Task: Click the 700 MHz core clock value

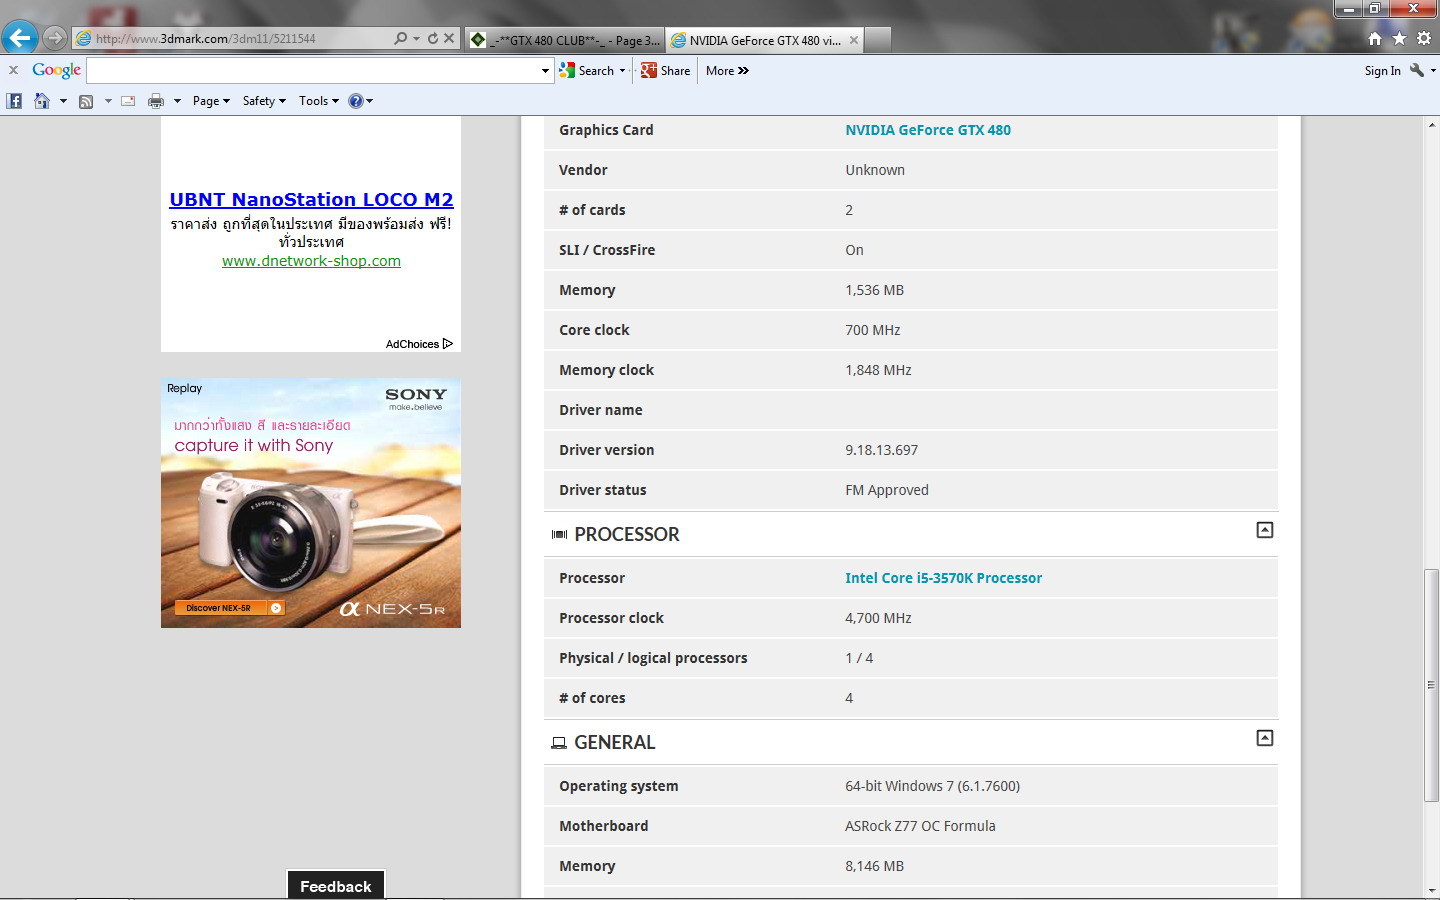Action: pyautogui.click(x=872, y=330)
